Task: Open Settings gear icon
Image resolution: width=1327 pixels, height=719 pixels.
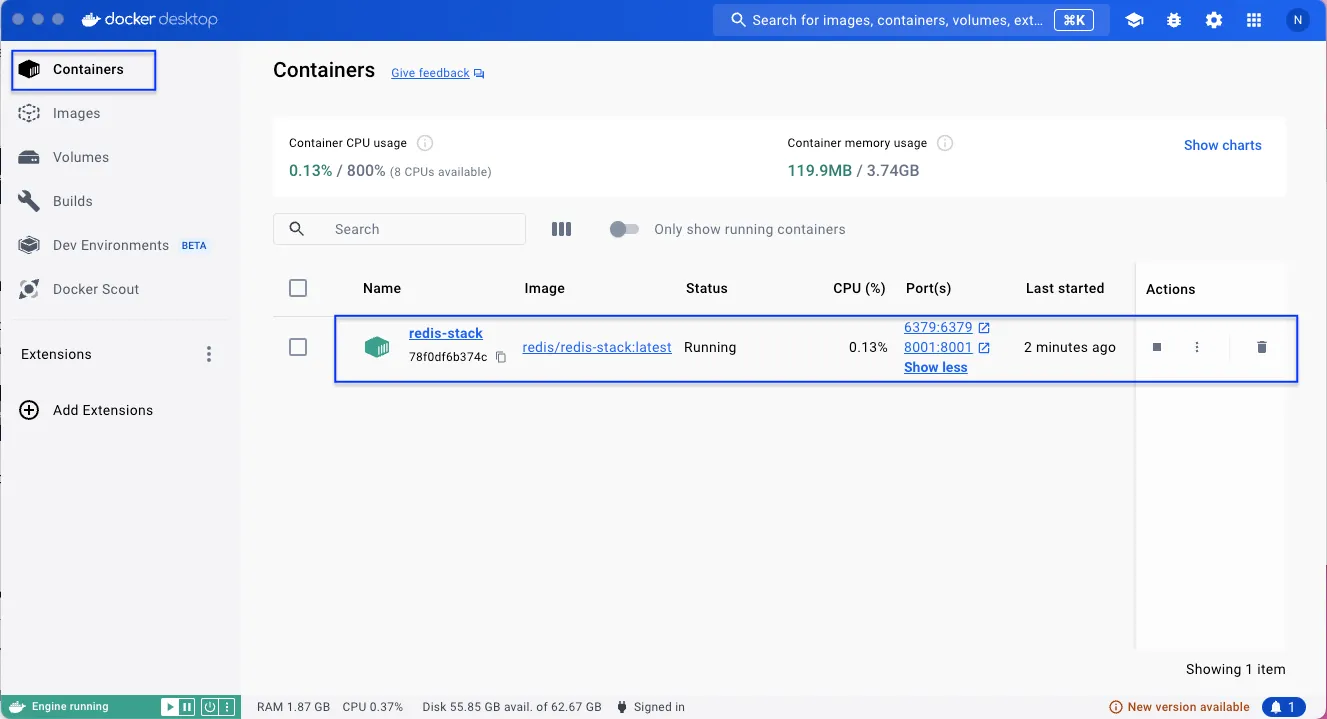Action: [x=1214, y=20]
